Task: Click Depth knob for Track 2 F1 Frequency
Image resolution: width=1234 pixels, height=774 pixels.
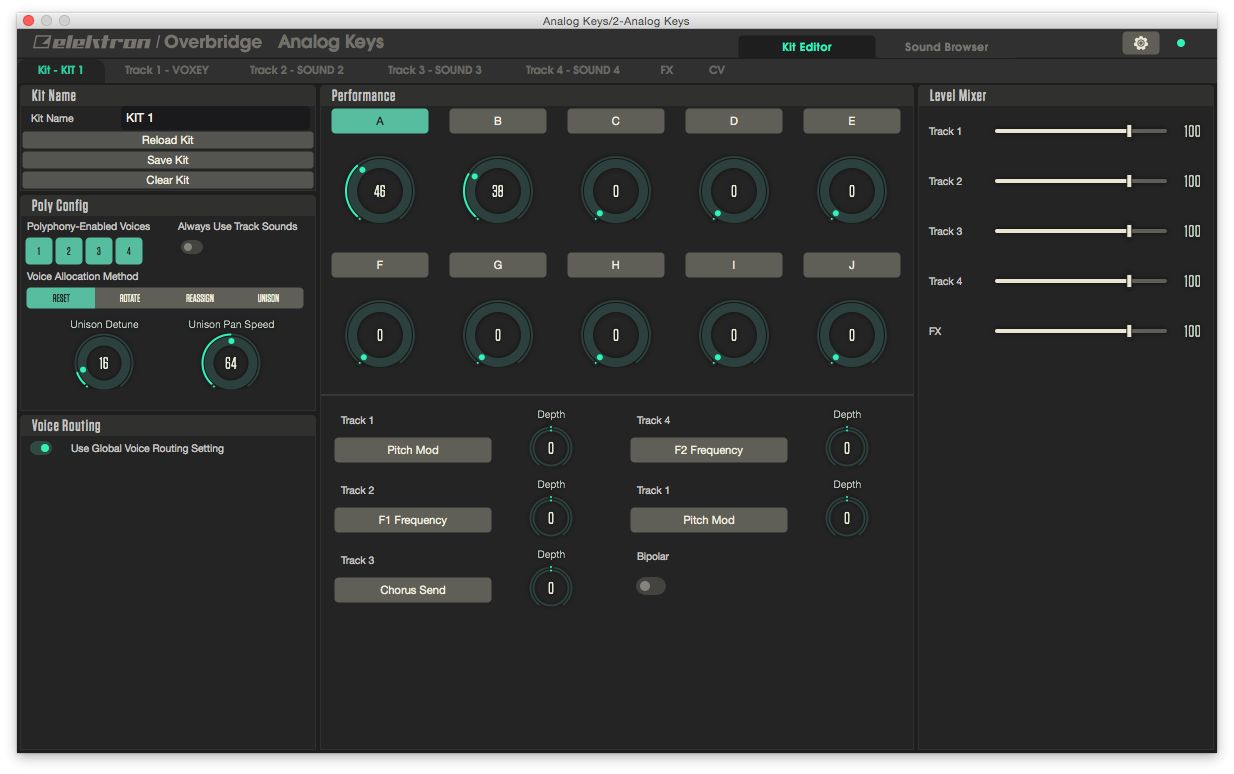Action: [551, 518]
